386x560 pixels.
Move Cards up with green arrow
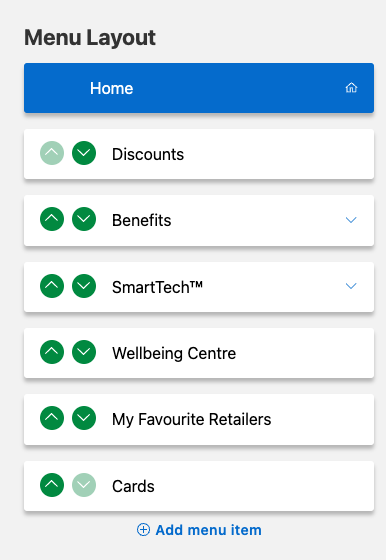tap(52, 485)
